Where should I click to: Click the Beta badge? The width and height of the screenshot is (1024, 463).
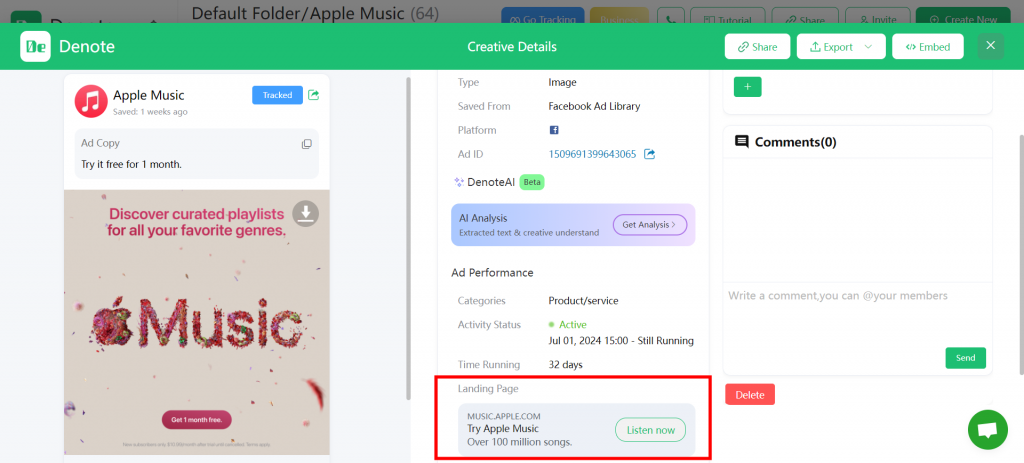click(532, 182)
